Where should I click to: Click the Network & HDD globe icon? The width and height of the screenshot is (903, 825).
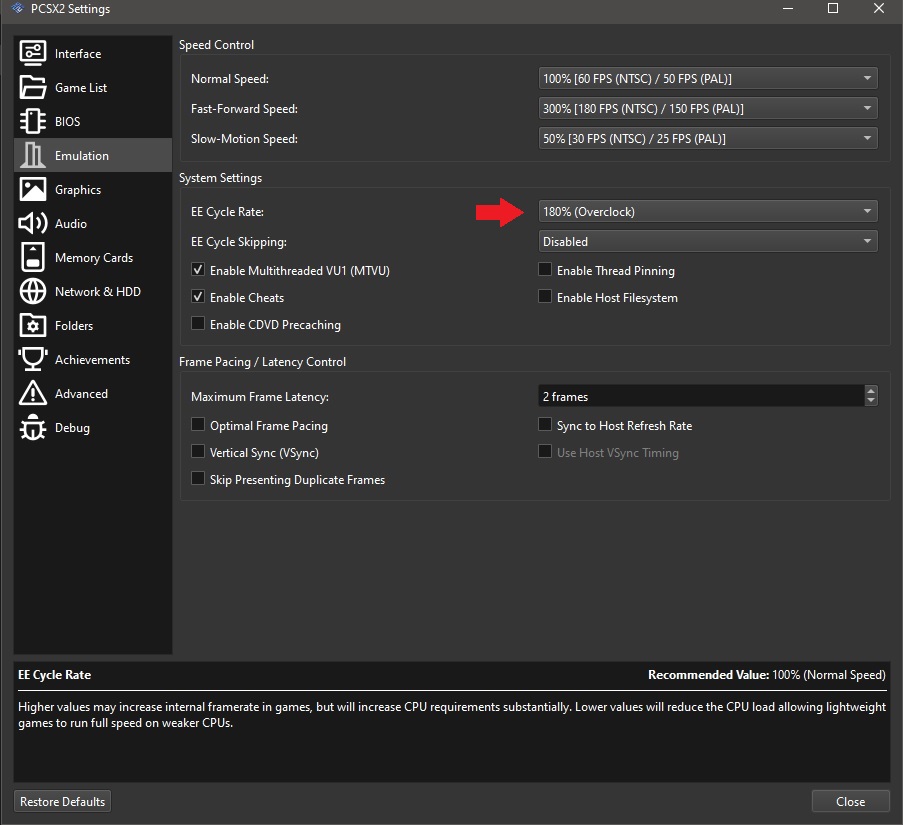pos(33,291)
